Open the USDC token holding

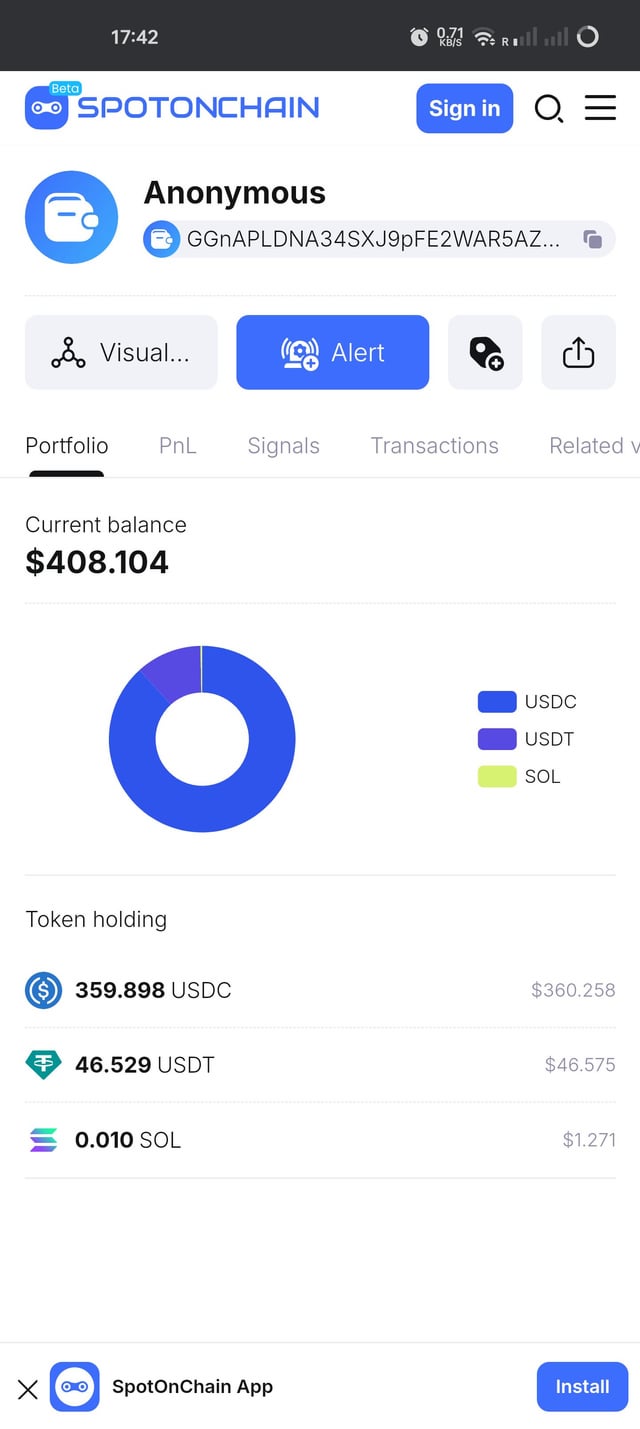[153, 990]
